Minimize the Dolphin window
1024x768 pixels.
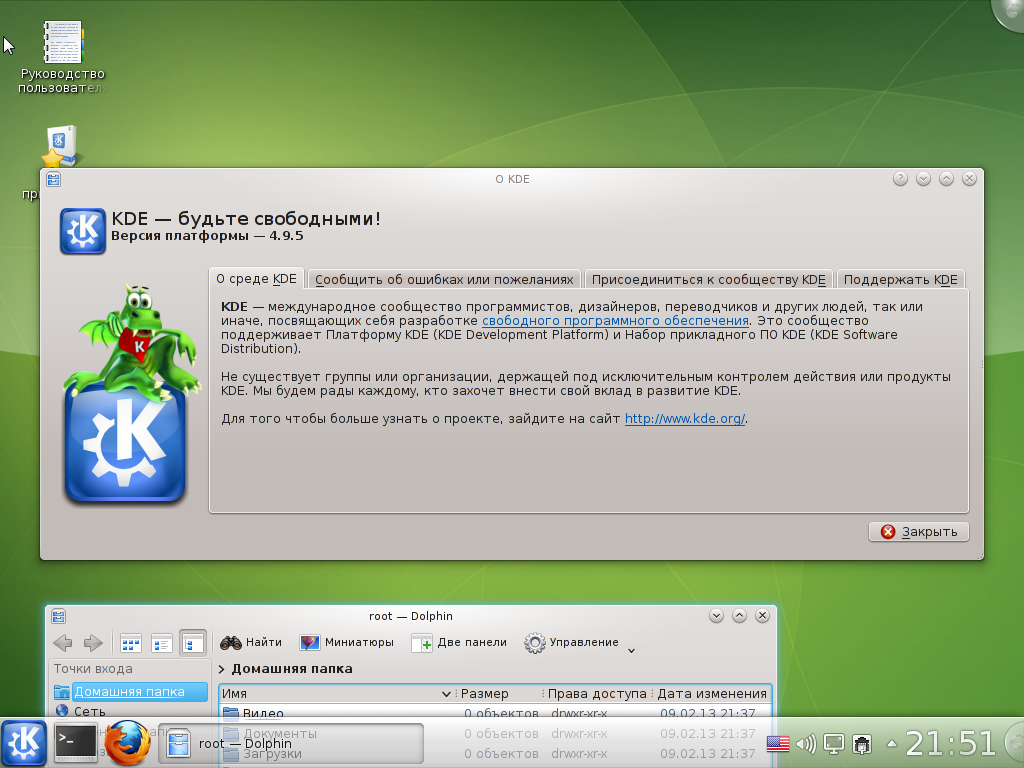tap(716, 615)
